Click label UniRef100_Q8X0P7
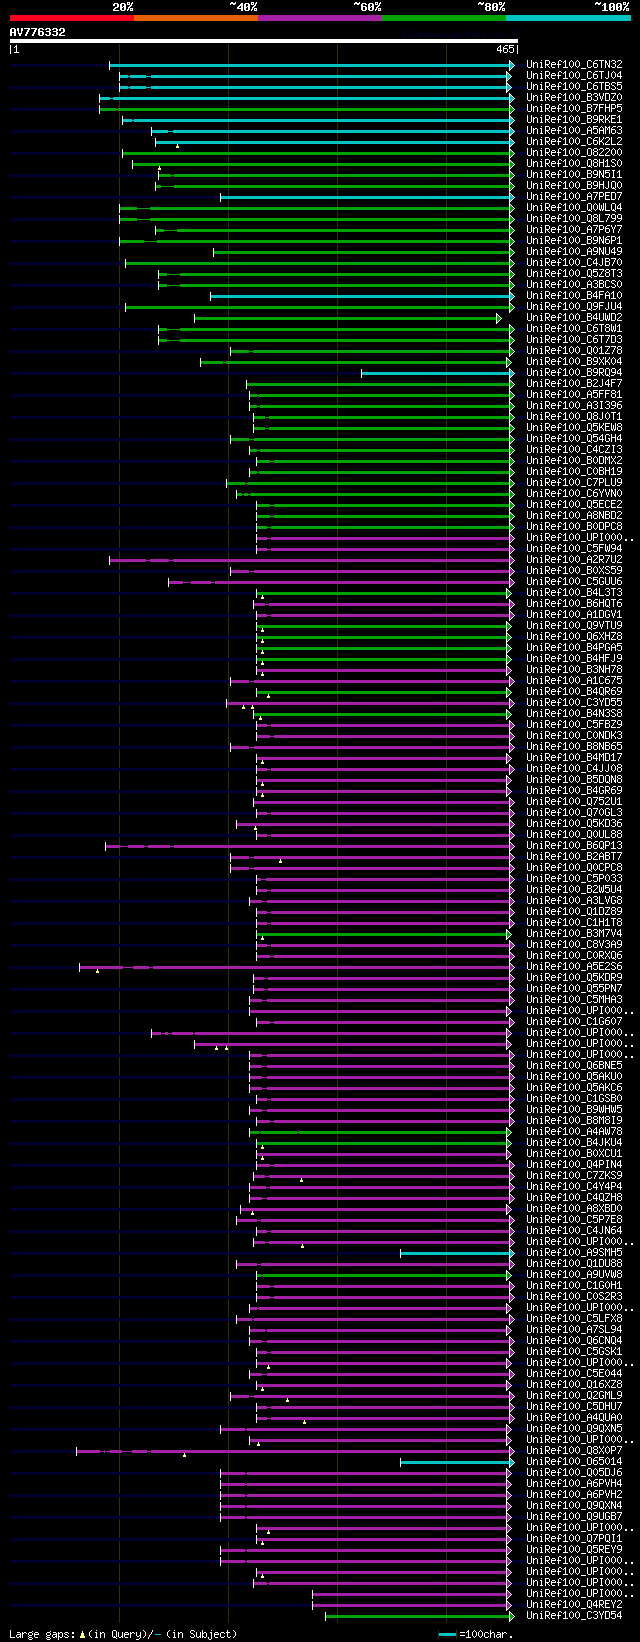 (574, 1451)
